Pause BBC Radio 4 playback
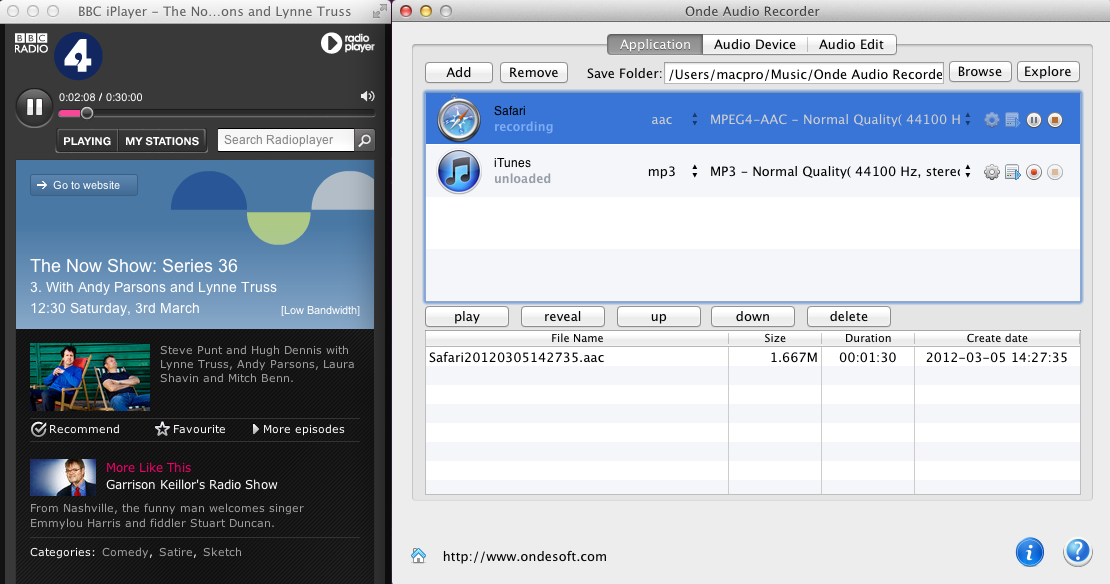Screen dimensions: 1110x584 (x=34, y=106)
